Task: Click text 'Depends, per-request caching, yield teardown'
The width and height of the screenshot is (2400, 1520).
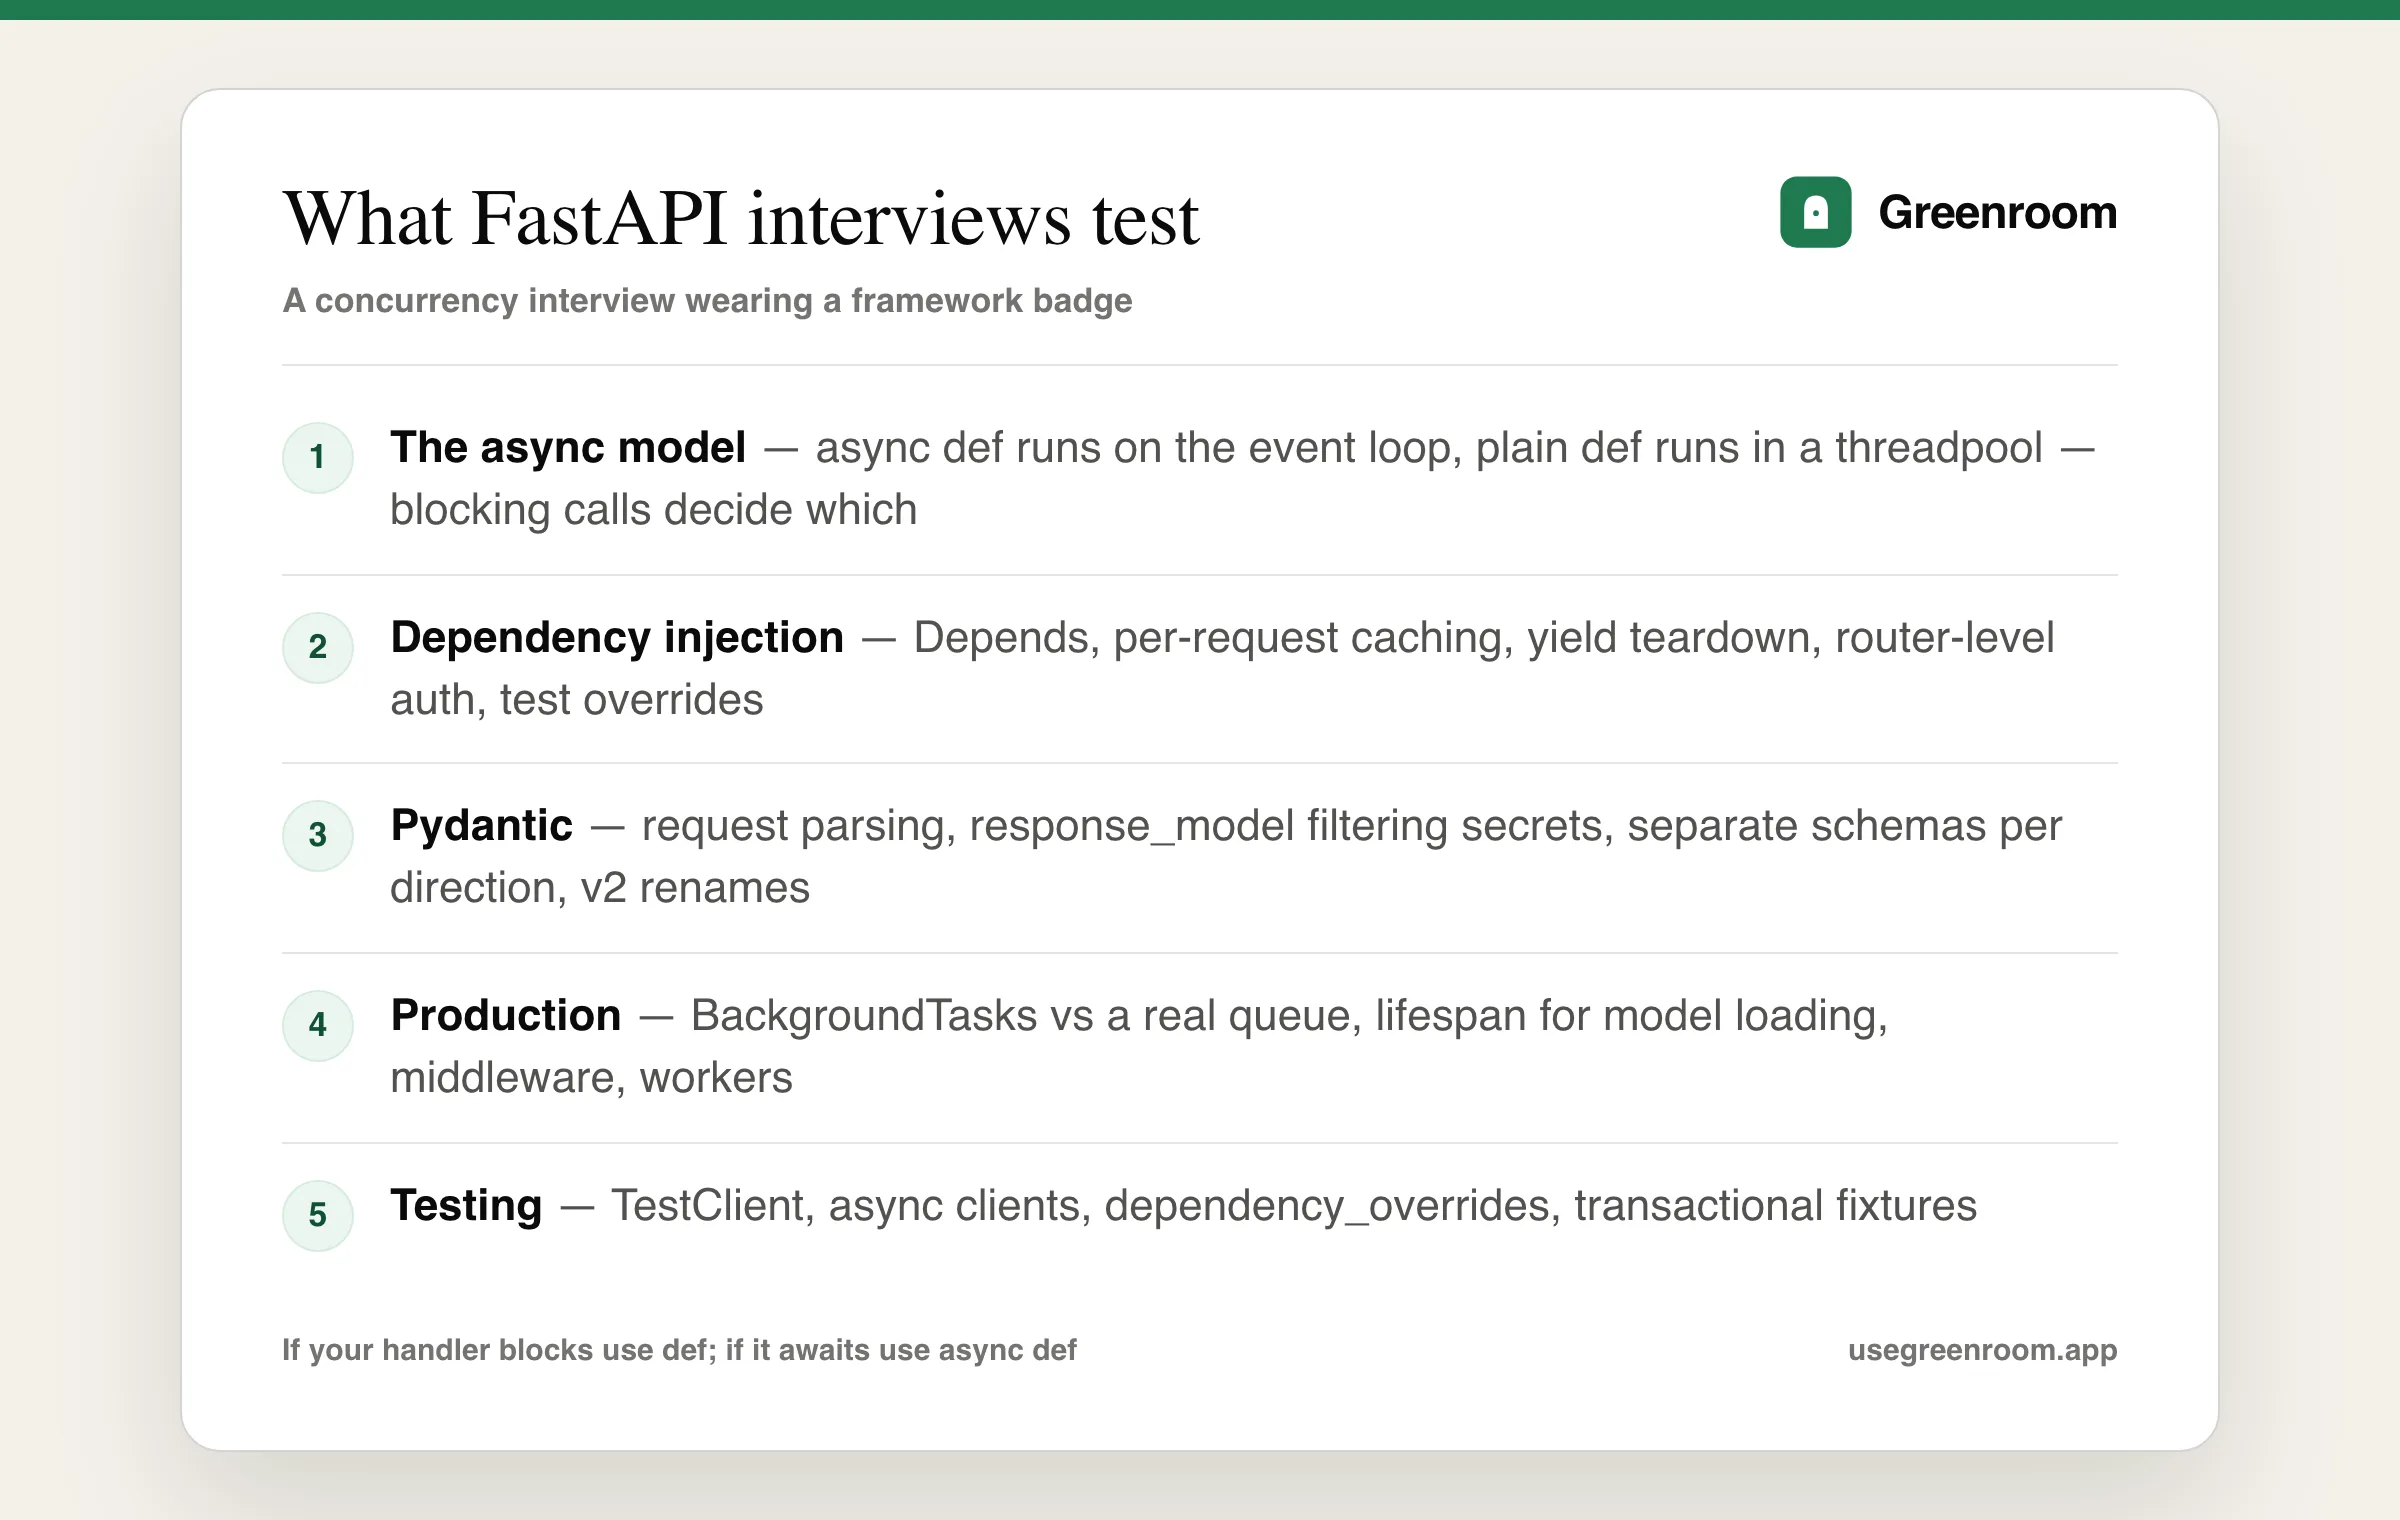Action: [1368, 638]
